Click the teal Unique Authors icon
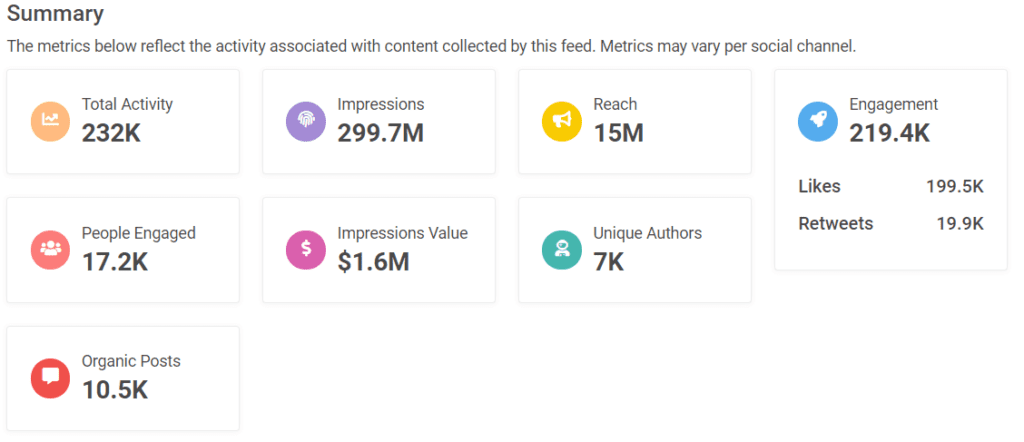Image resolution: width=1024 pixels, height=442 pixels. point(562,250)
